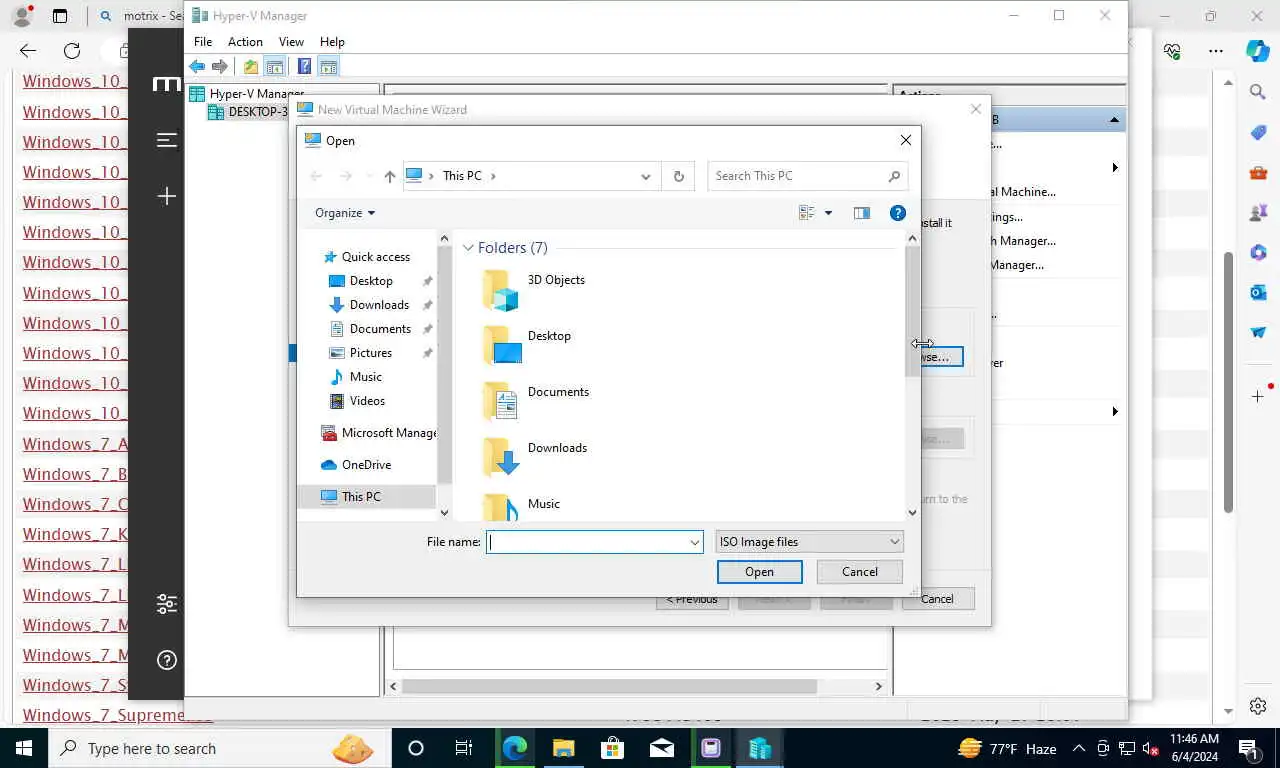Open the Help menu in Hyper-V Manager
Image resolution: width=1280 pixels, height=768 pixels.
[332, 42]
